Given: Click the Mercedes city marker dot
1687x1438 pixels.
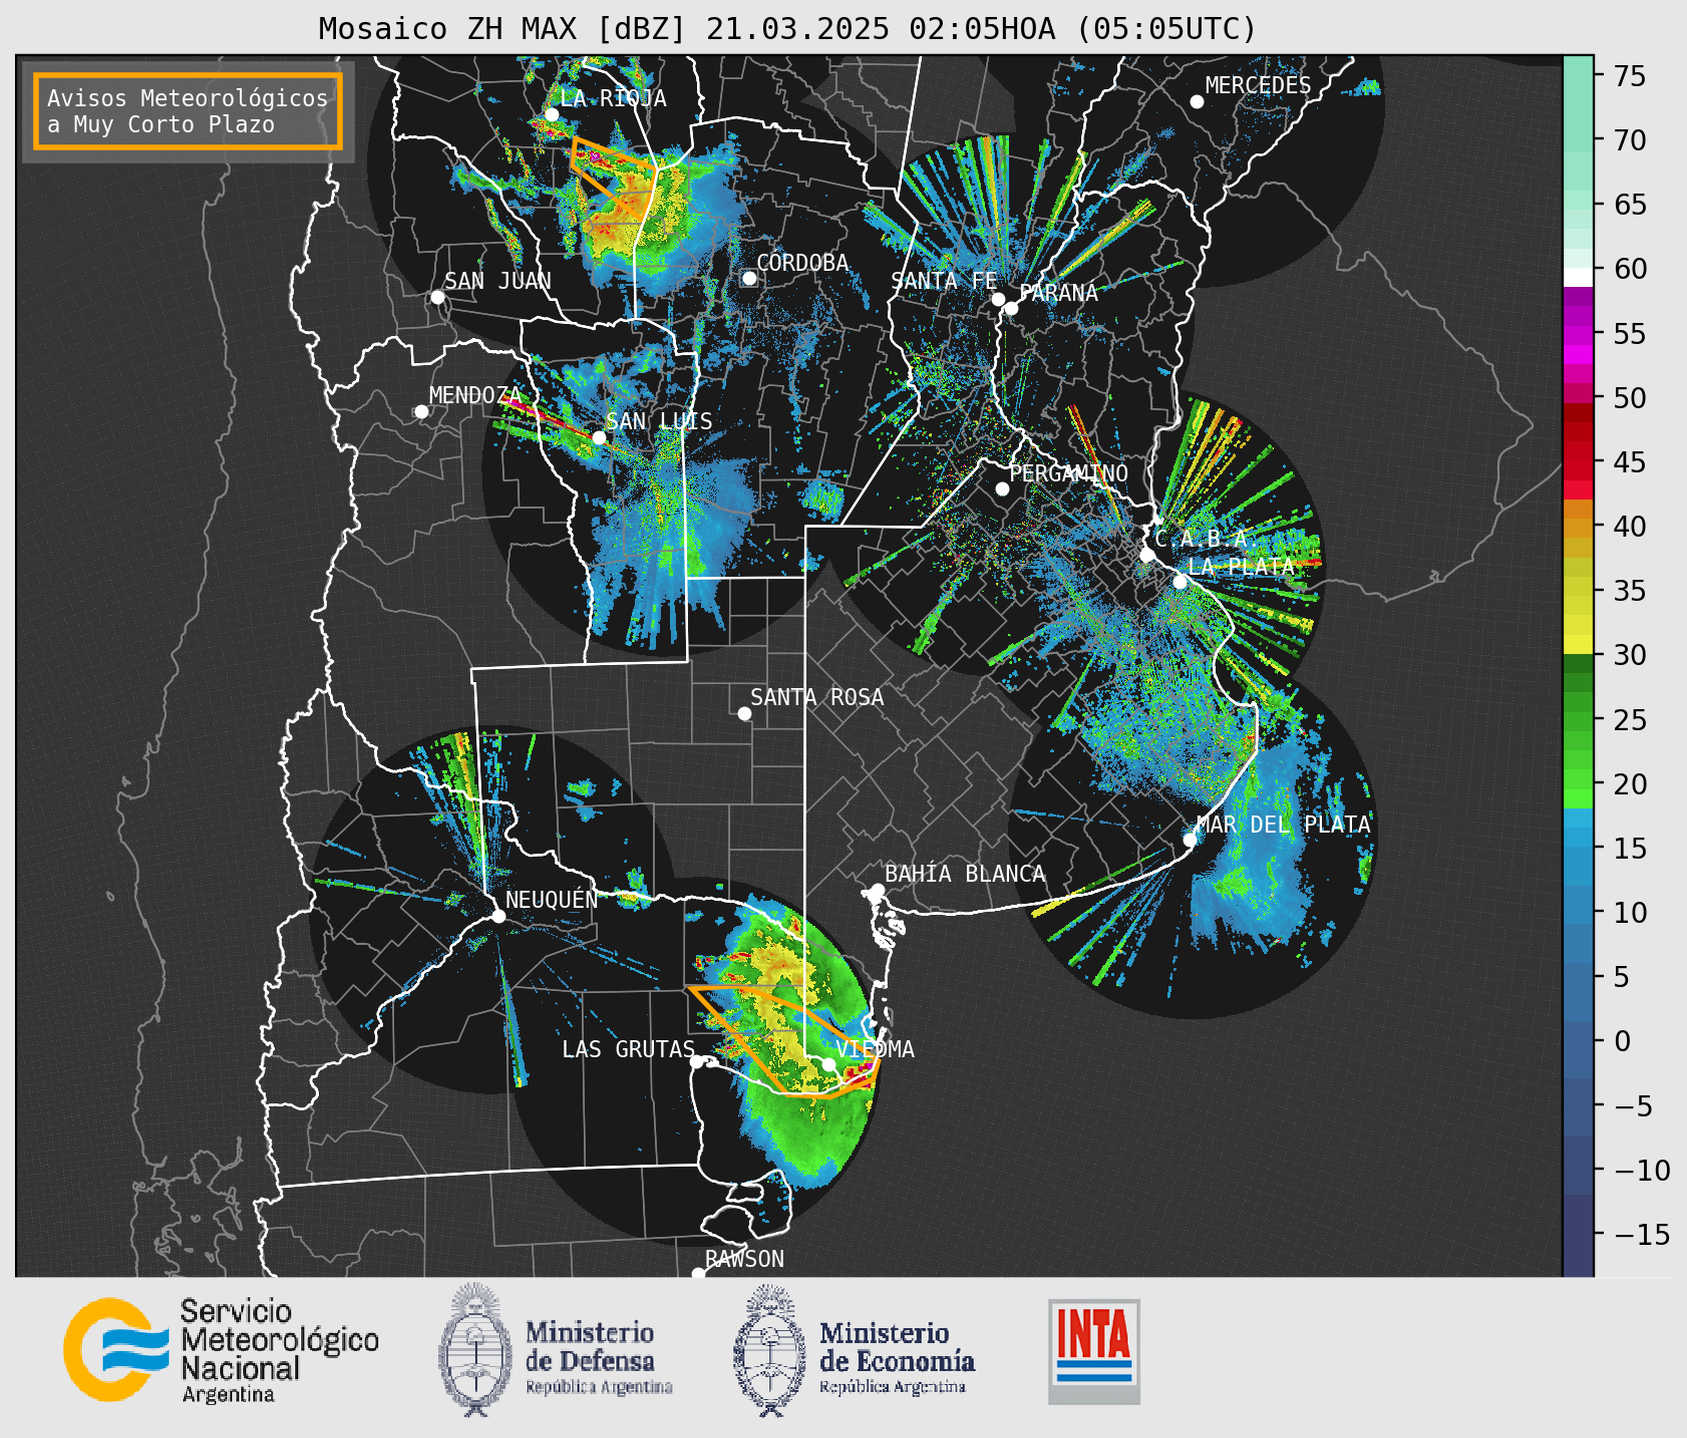Looking at the screenshot, I should tap(1196, 102).
